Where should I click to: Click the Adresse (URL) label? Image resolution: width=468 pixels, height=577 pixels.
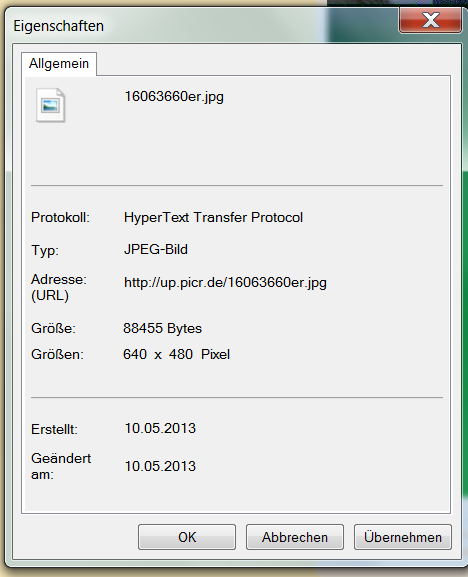point(59,287)
